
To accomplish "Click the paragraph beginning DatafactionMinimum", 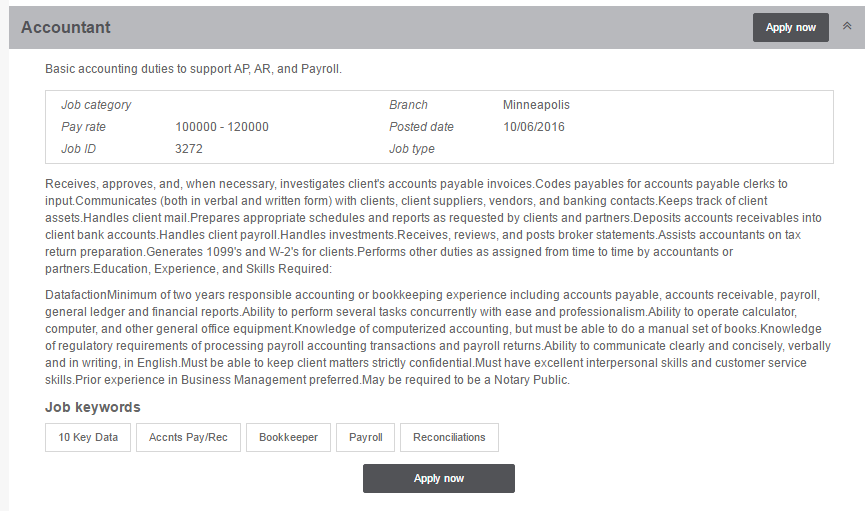I will click(x=438, y=337).
